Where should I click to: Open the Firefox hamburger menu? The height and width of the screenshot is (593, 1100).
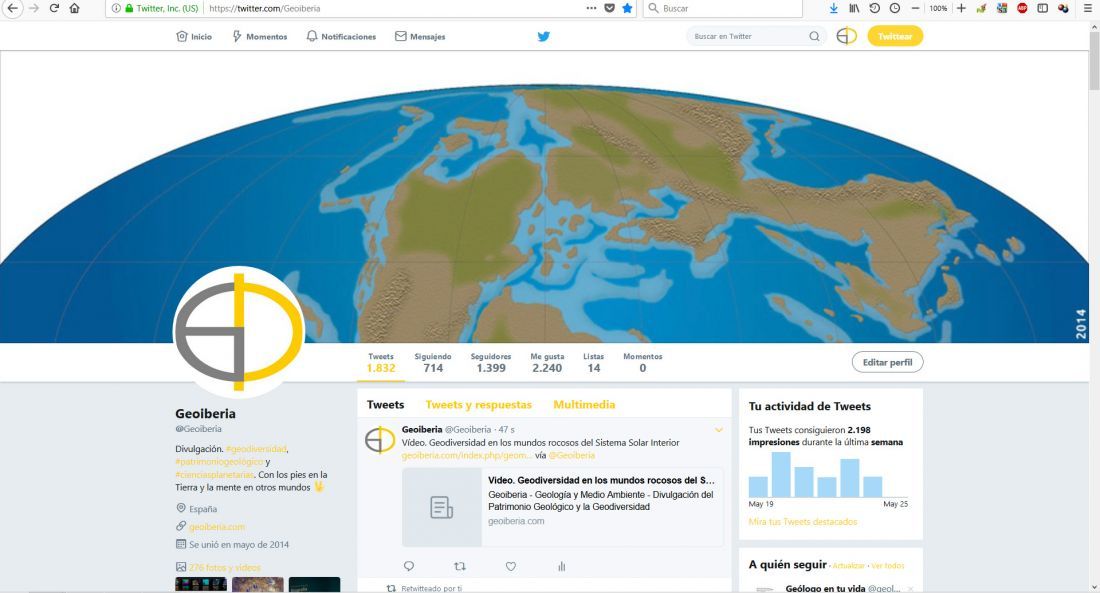pyautogui.click(x=1087, y=8)
